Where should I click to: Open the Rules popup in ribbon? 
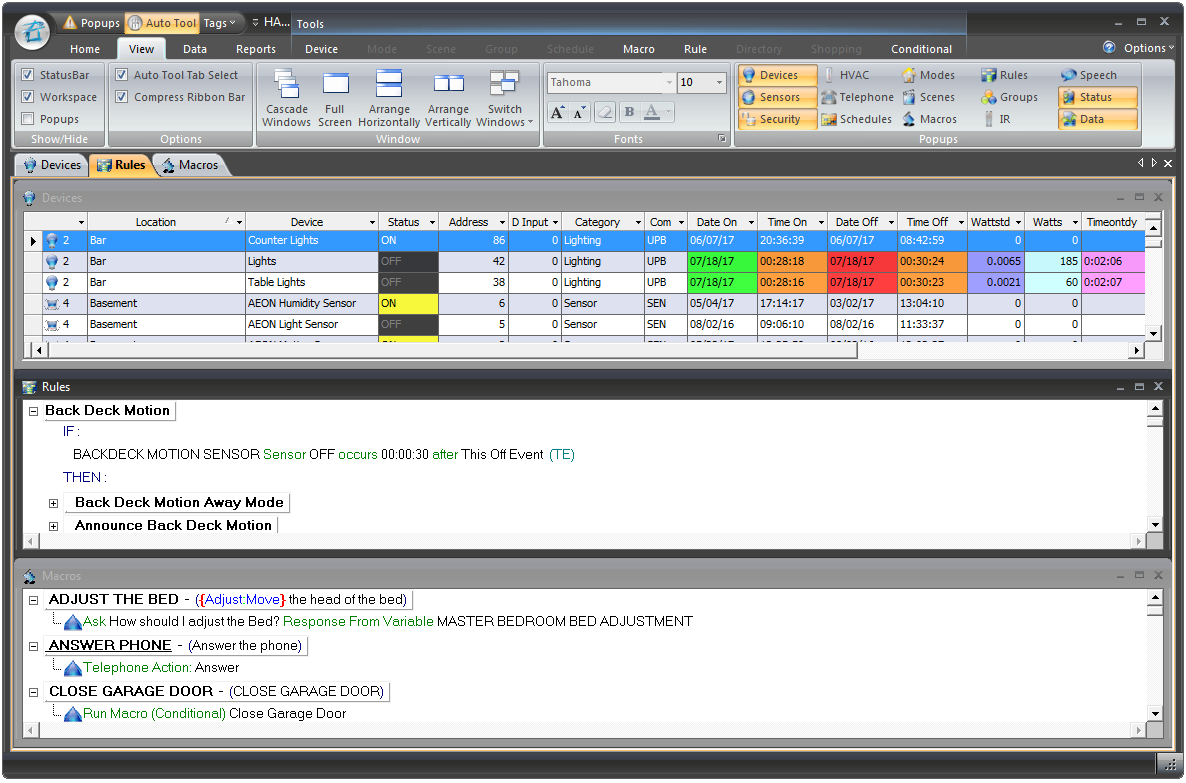pos(1004,75)
